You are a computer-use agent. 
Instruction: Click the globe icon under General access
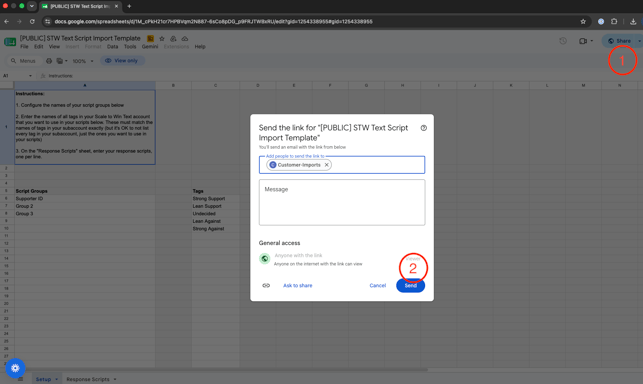tap(264, 259)
